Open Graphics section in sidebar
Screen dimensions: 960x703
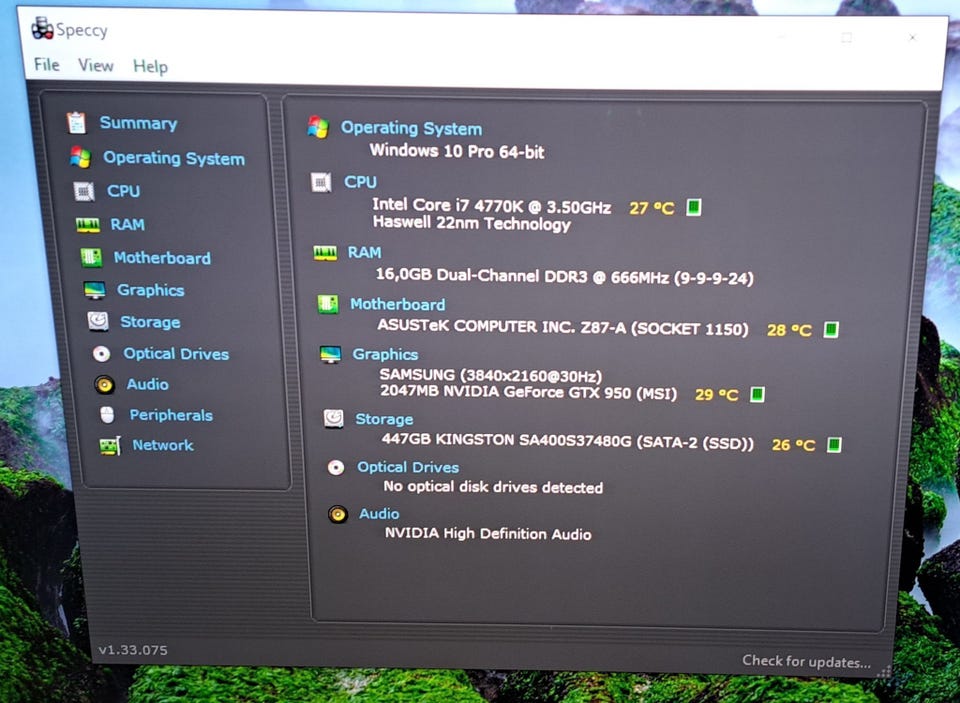click(x=151, y=290)
